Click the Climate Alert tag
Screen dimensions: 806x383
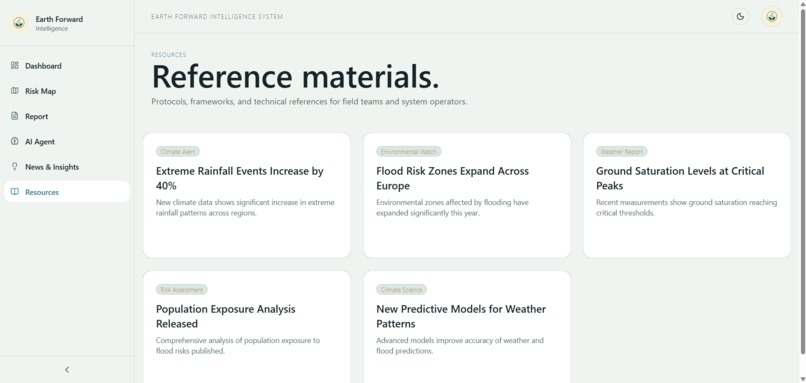coord(177,152)
